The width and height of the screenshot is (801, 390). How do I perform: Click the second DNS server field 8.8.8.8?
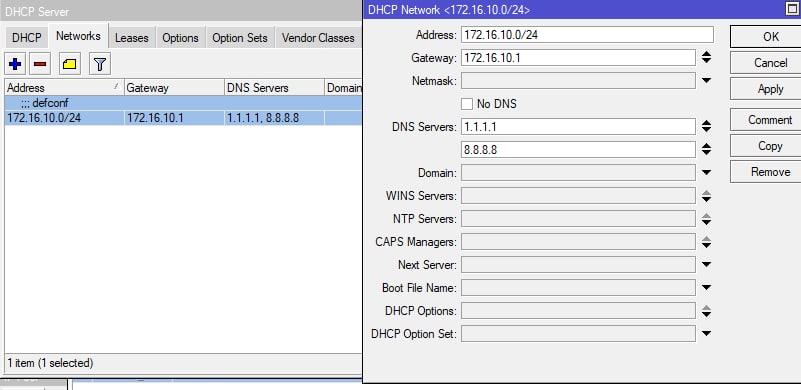(578, 149)
